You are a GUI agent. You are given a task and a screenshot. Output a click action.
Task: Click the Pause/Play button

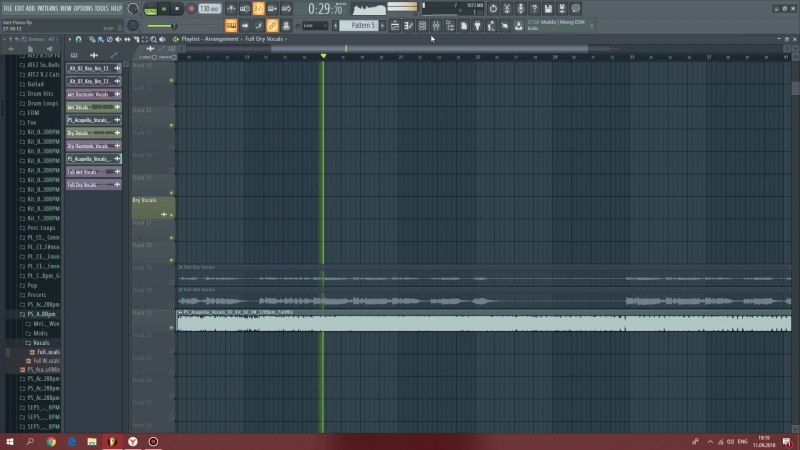(x=164, y=9)
